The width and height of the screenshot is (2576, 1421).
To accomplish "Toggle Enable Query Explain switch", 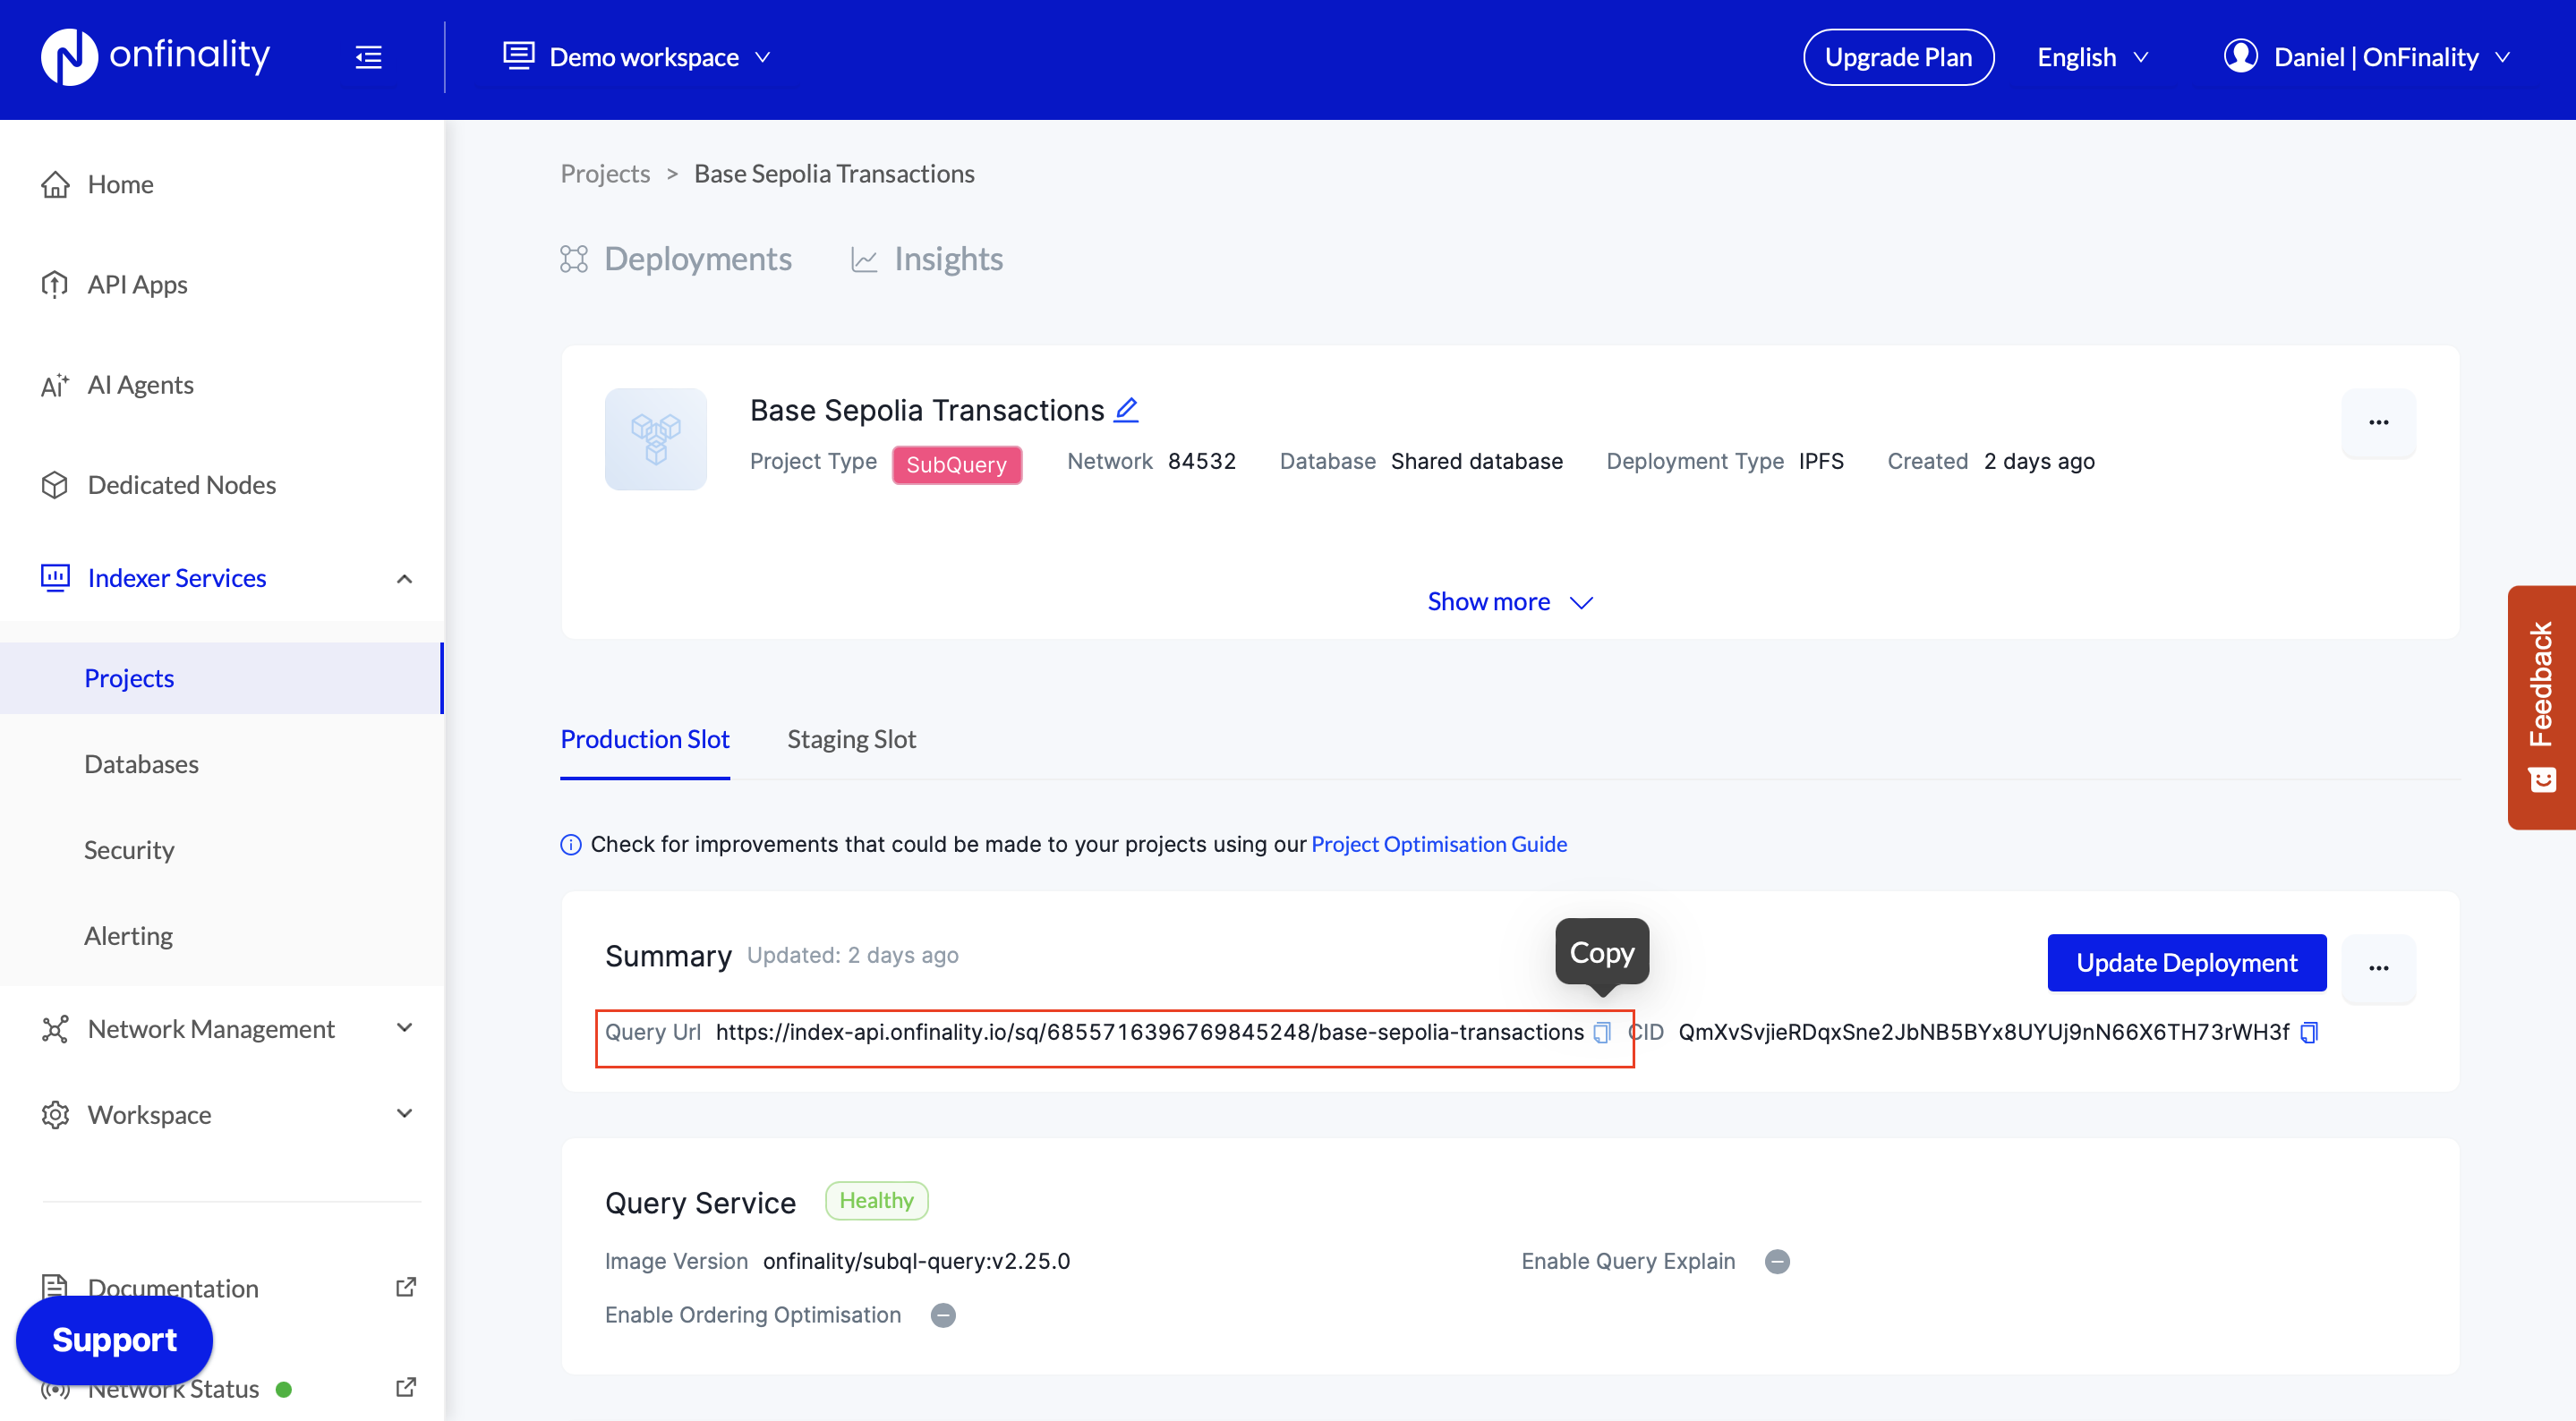I will pyautogui.click(x=1777, y=1261).
